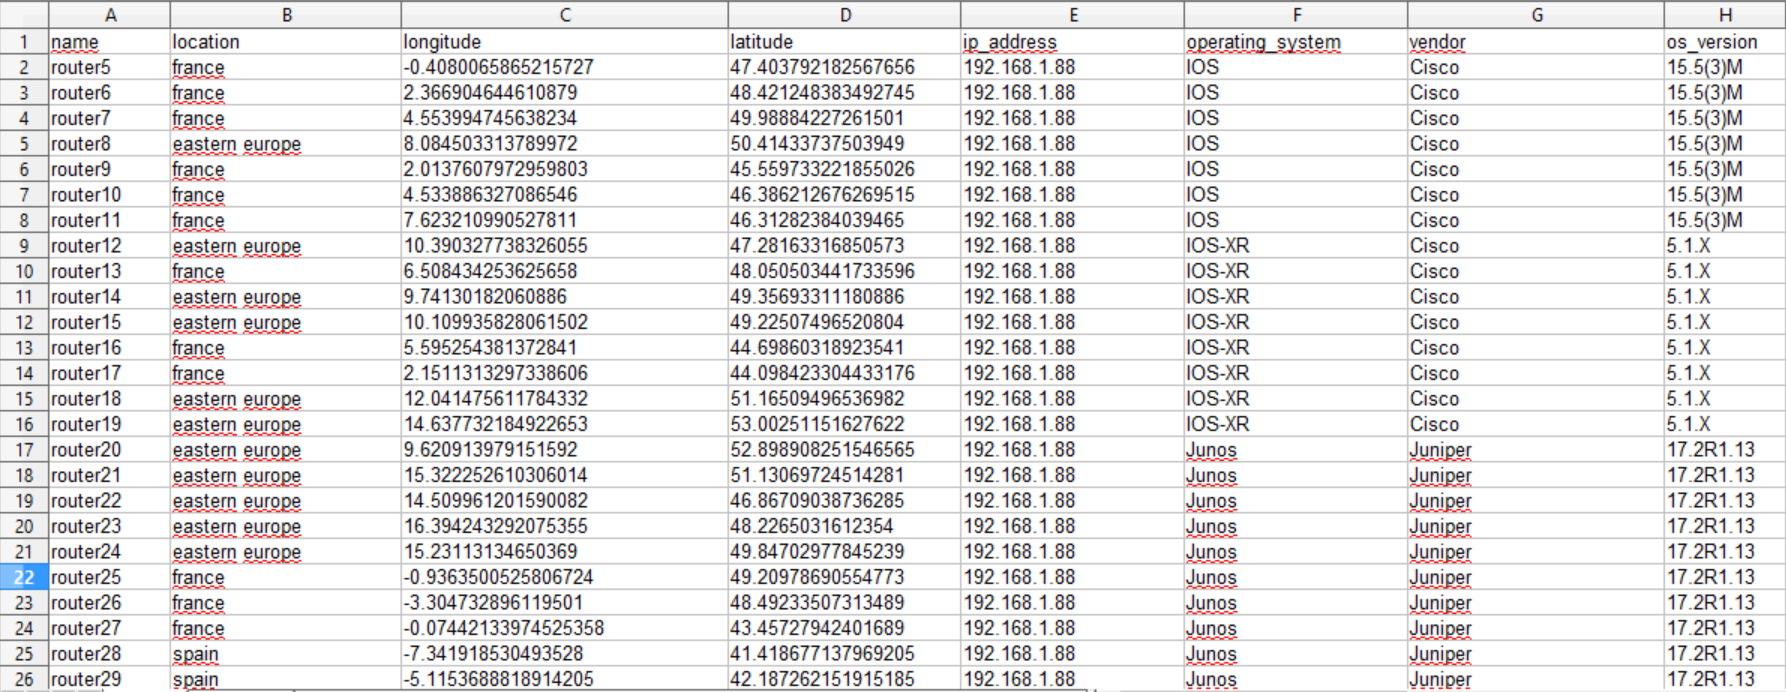Image resolution: width=1786 pixels, height=692 pixels.
Task: Select row 9 header
Action: point(24,246)
